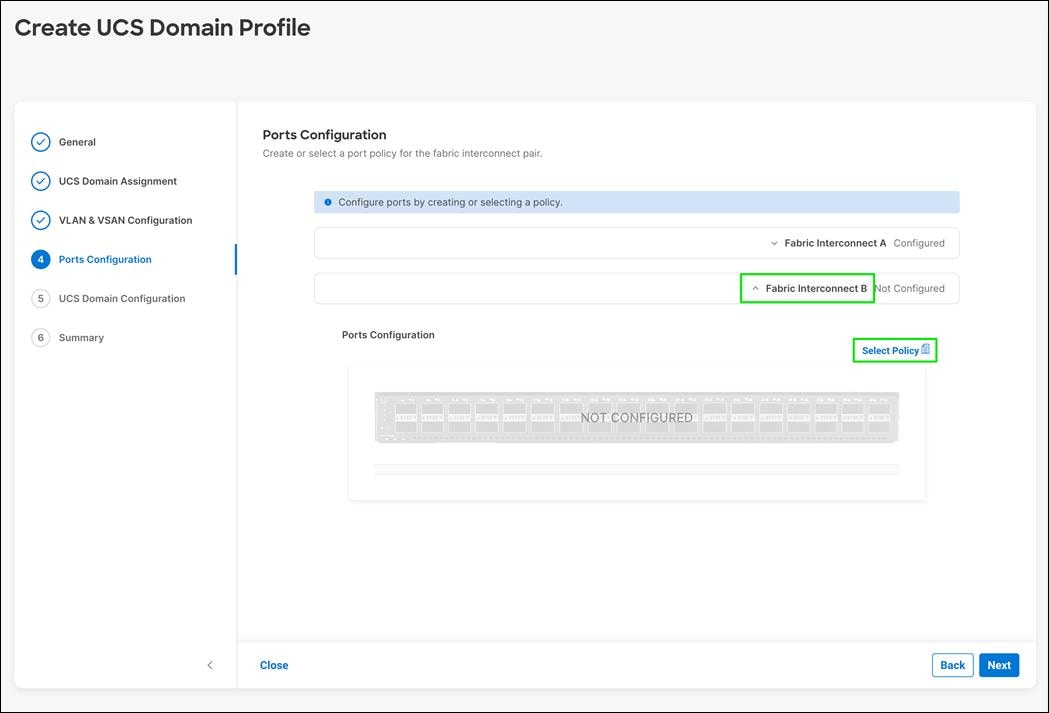Go back using the Back button
This screenshot has height=713, width=1049.
pyautogui.click(x=952, y=664)
